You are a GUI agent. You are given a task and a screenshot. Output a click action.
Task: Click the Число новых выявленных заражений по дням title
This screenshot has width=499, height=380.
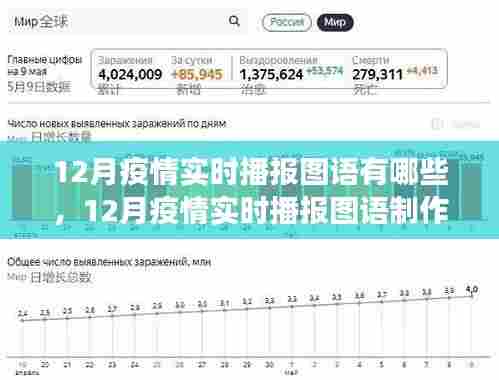[117, 124]
